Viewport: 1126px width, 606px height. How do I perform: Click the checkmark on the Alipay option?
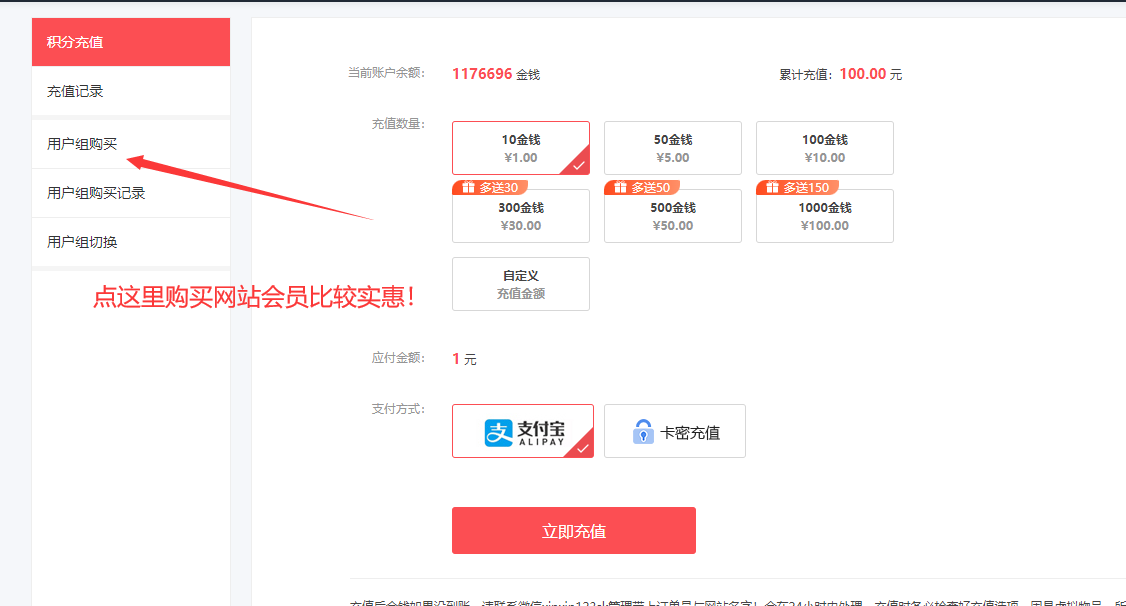tap(583, 447)
